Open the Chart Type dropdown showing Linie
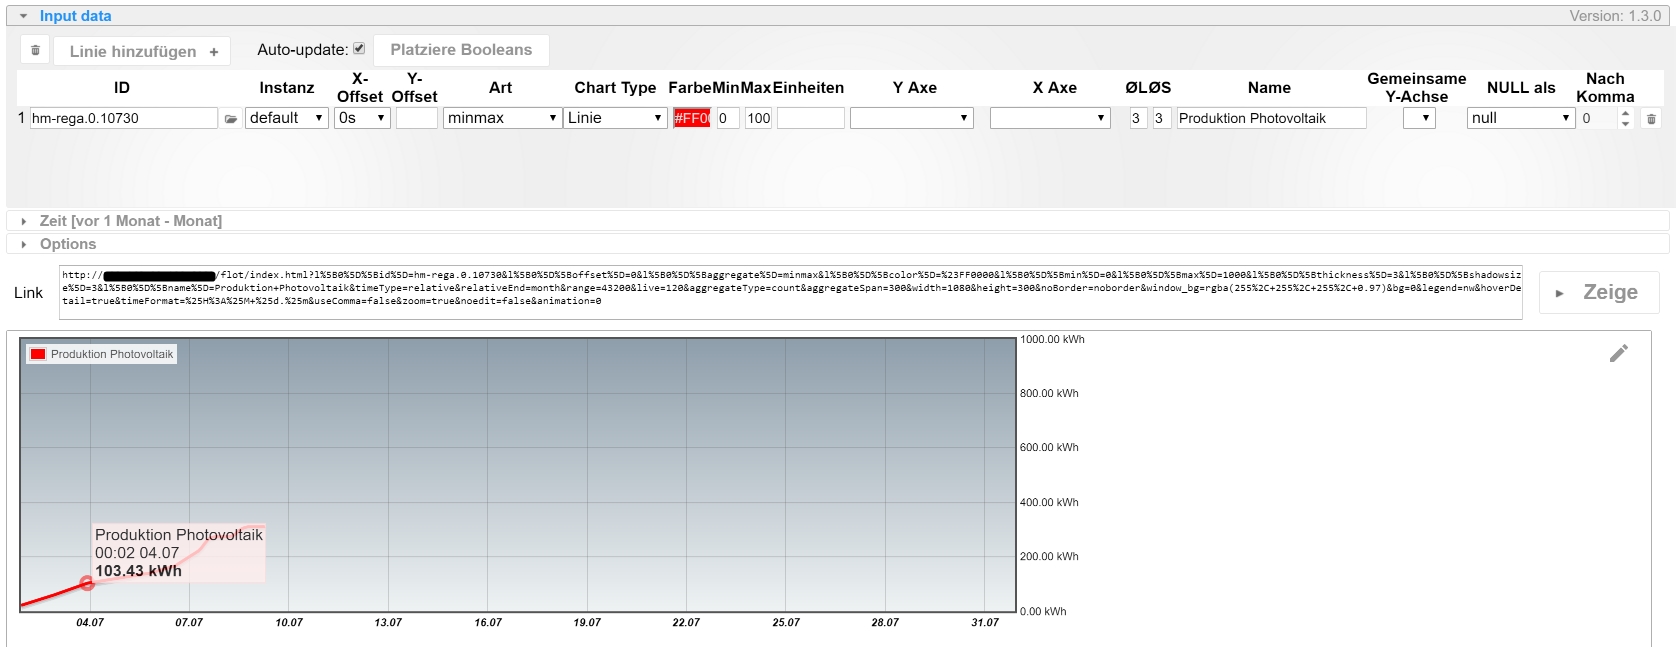Screen dimensions: 1676x647 [615, 118]
